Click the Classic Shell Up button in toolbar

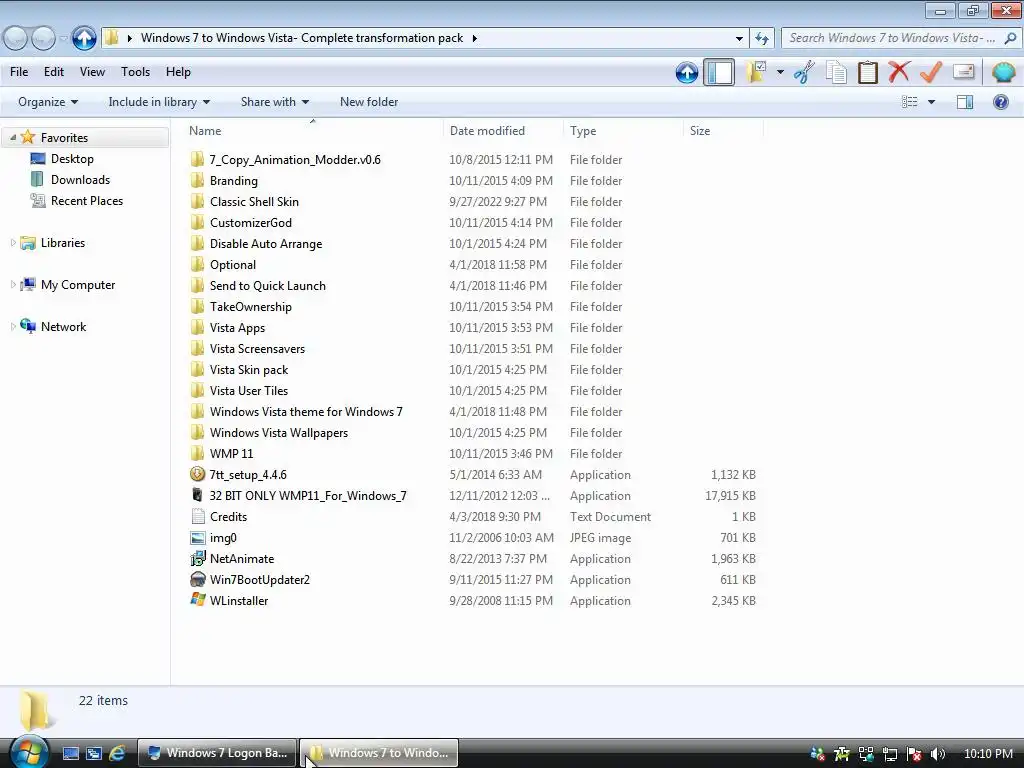coord(686,72)
